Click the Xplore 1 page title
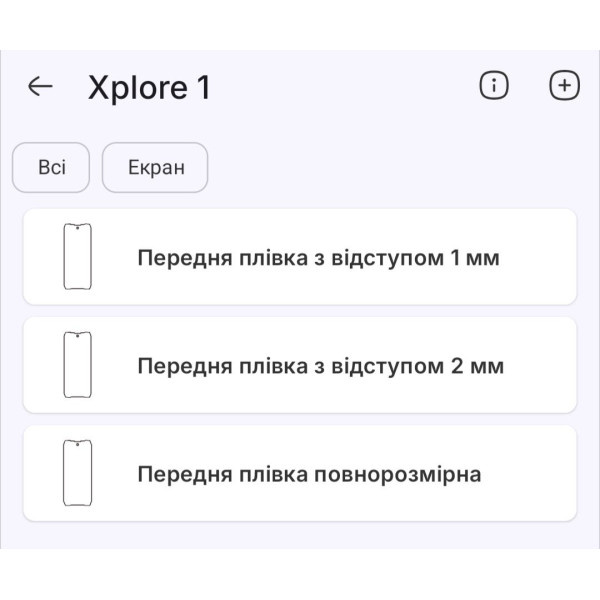Screen dimensions: 600x600 tap(149, 87)
